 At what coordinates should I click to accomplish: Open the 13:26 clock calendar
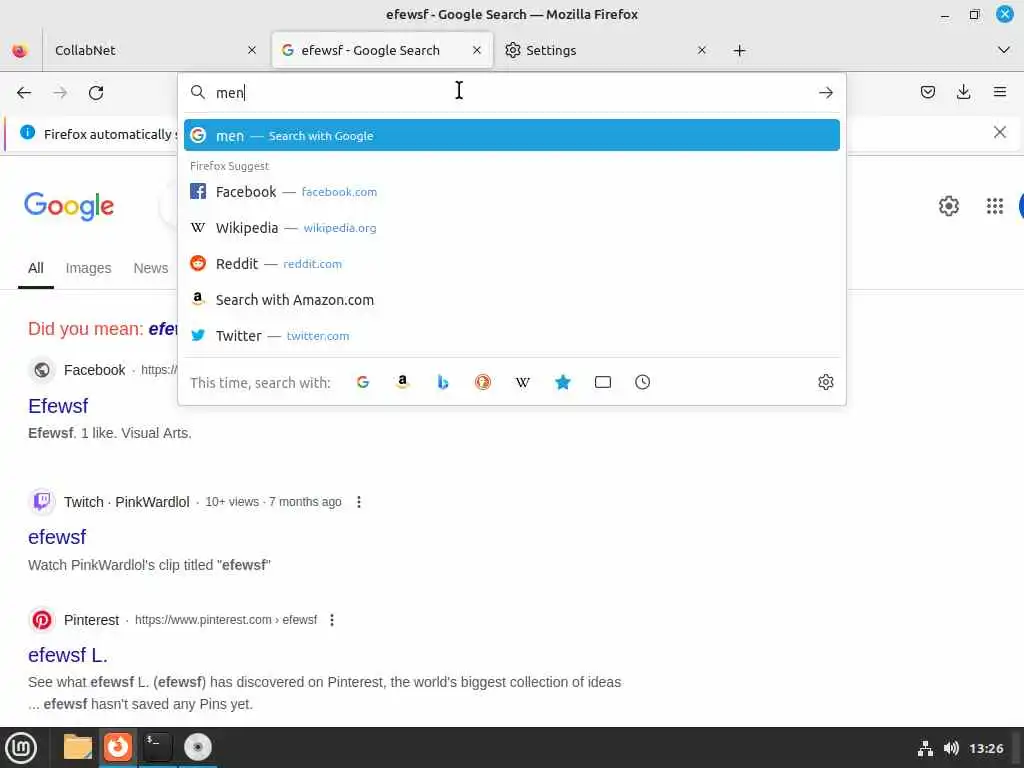tap(986, 748)
